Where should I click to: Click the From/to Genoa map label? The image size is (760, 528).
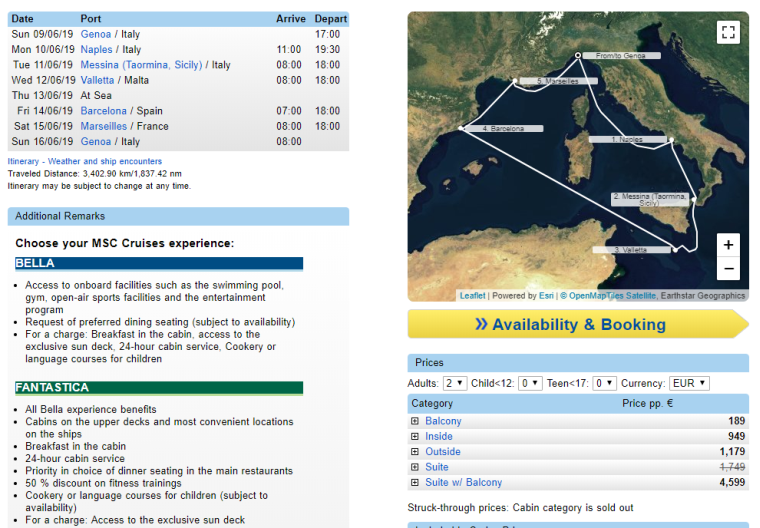point(620,56)
